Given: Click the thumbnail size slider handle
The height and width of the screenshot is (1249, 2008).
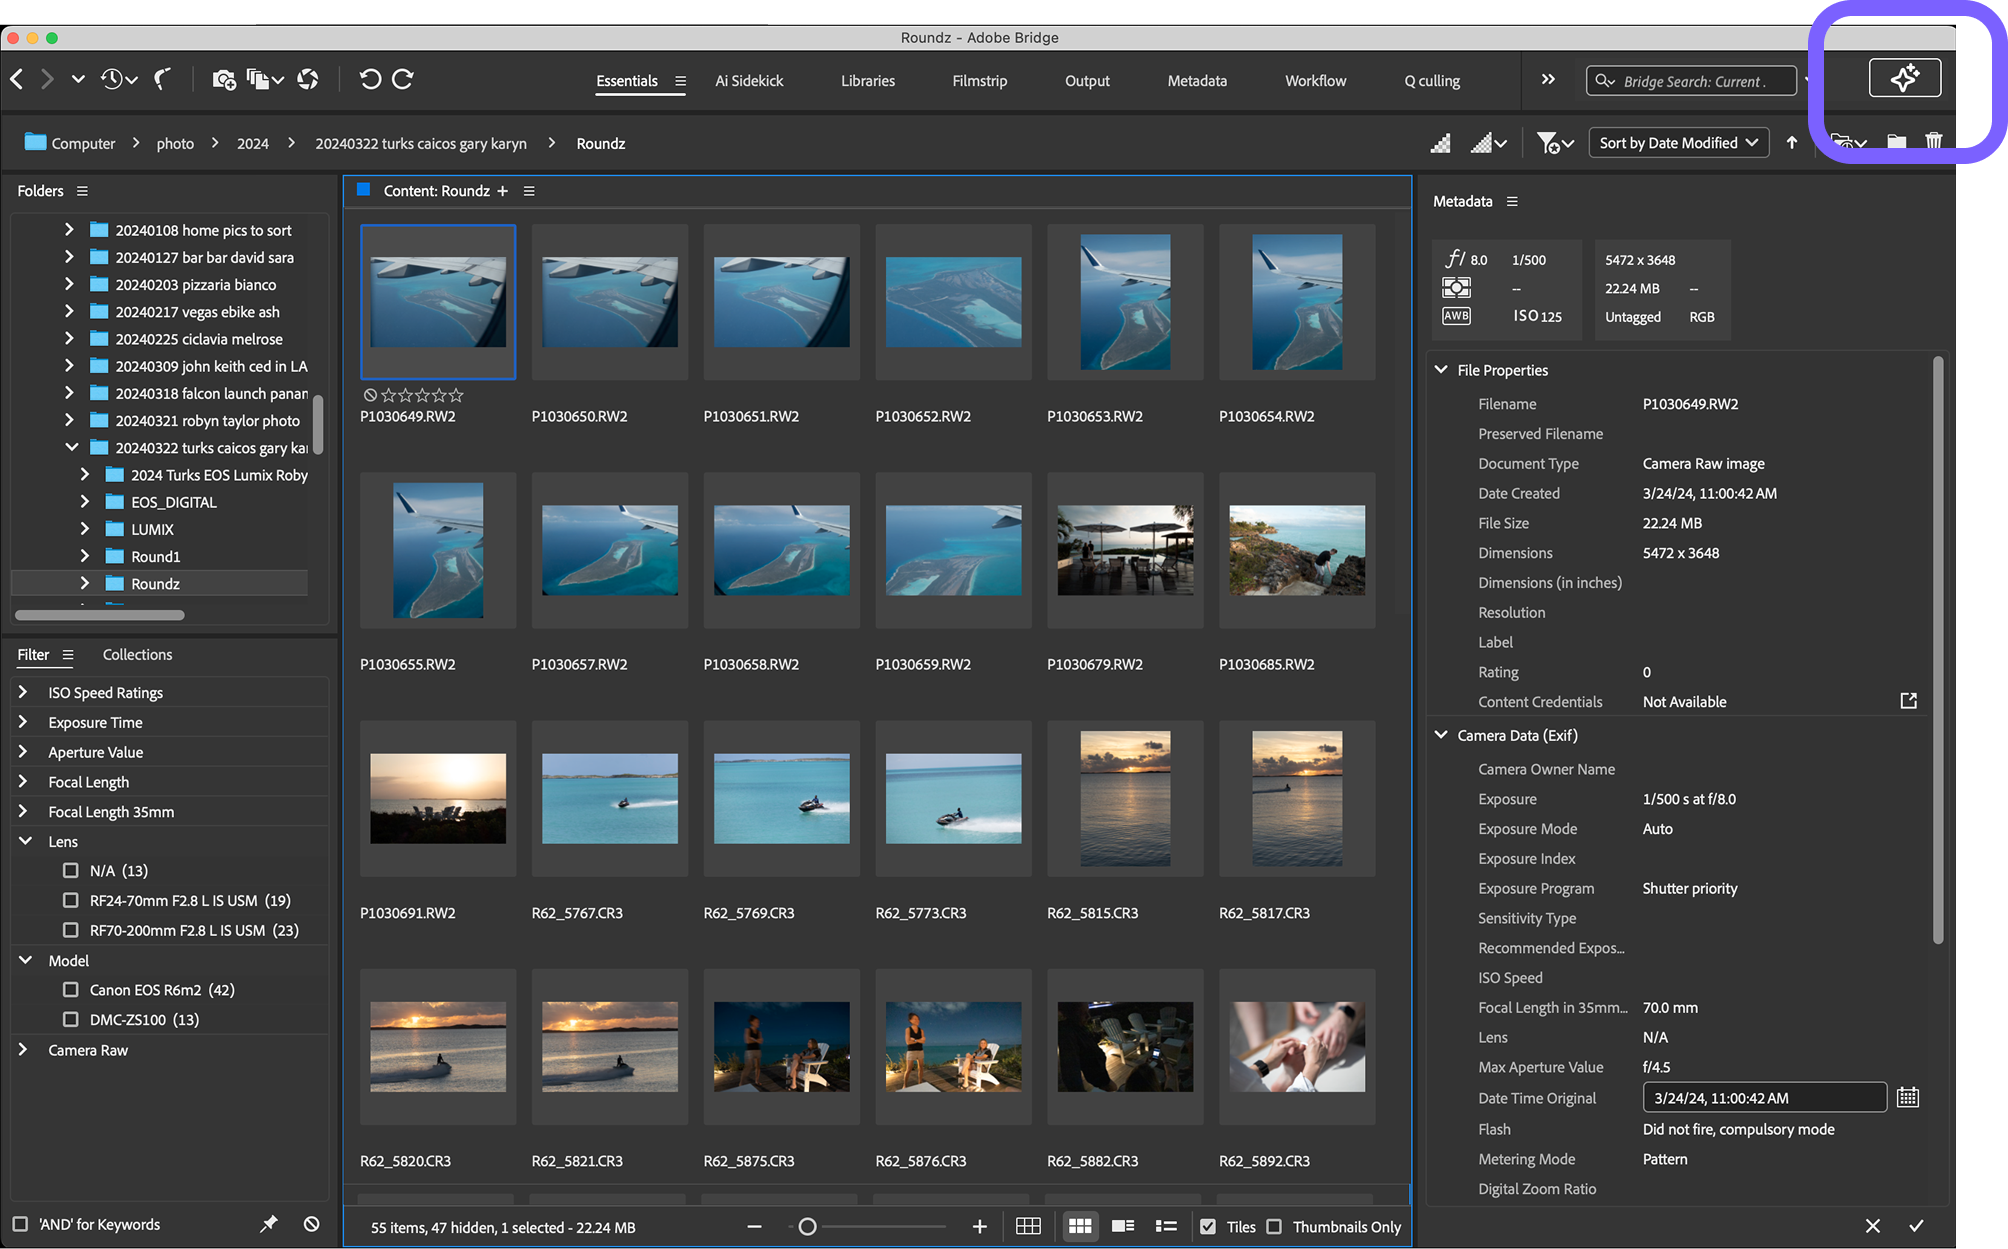Looking at the screenshot, I should [x=807, y=1226].
